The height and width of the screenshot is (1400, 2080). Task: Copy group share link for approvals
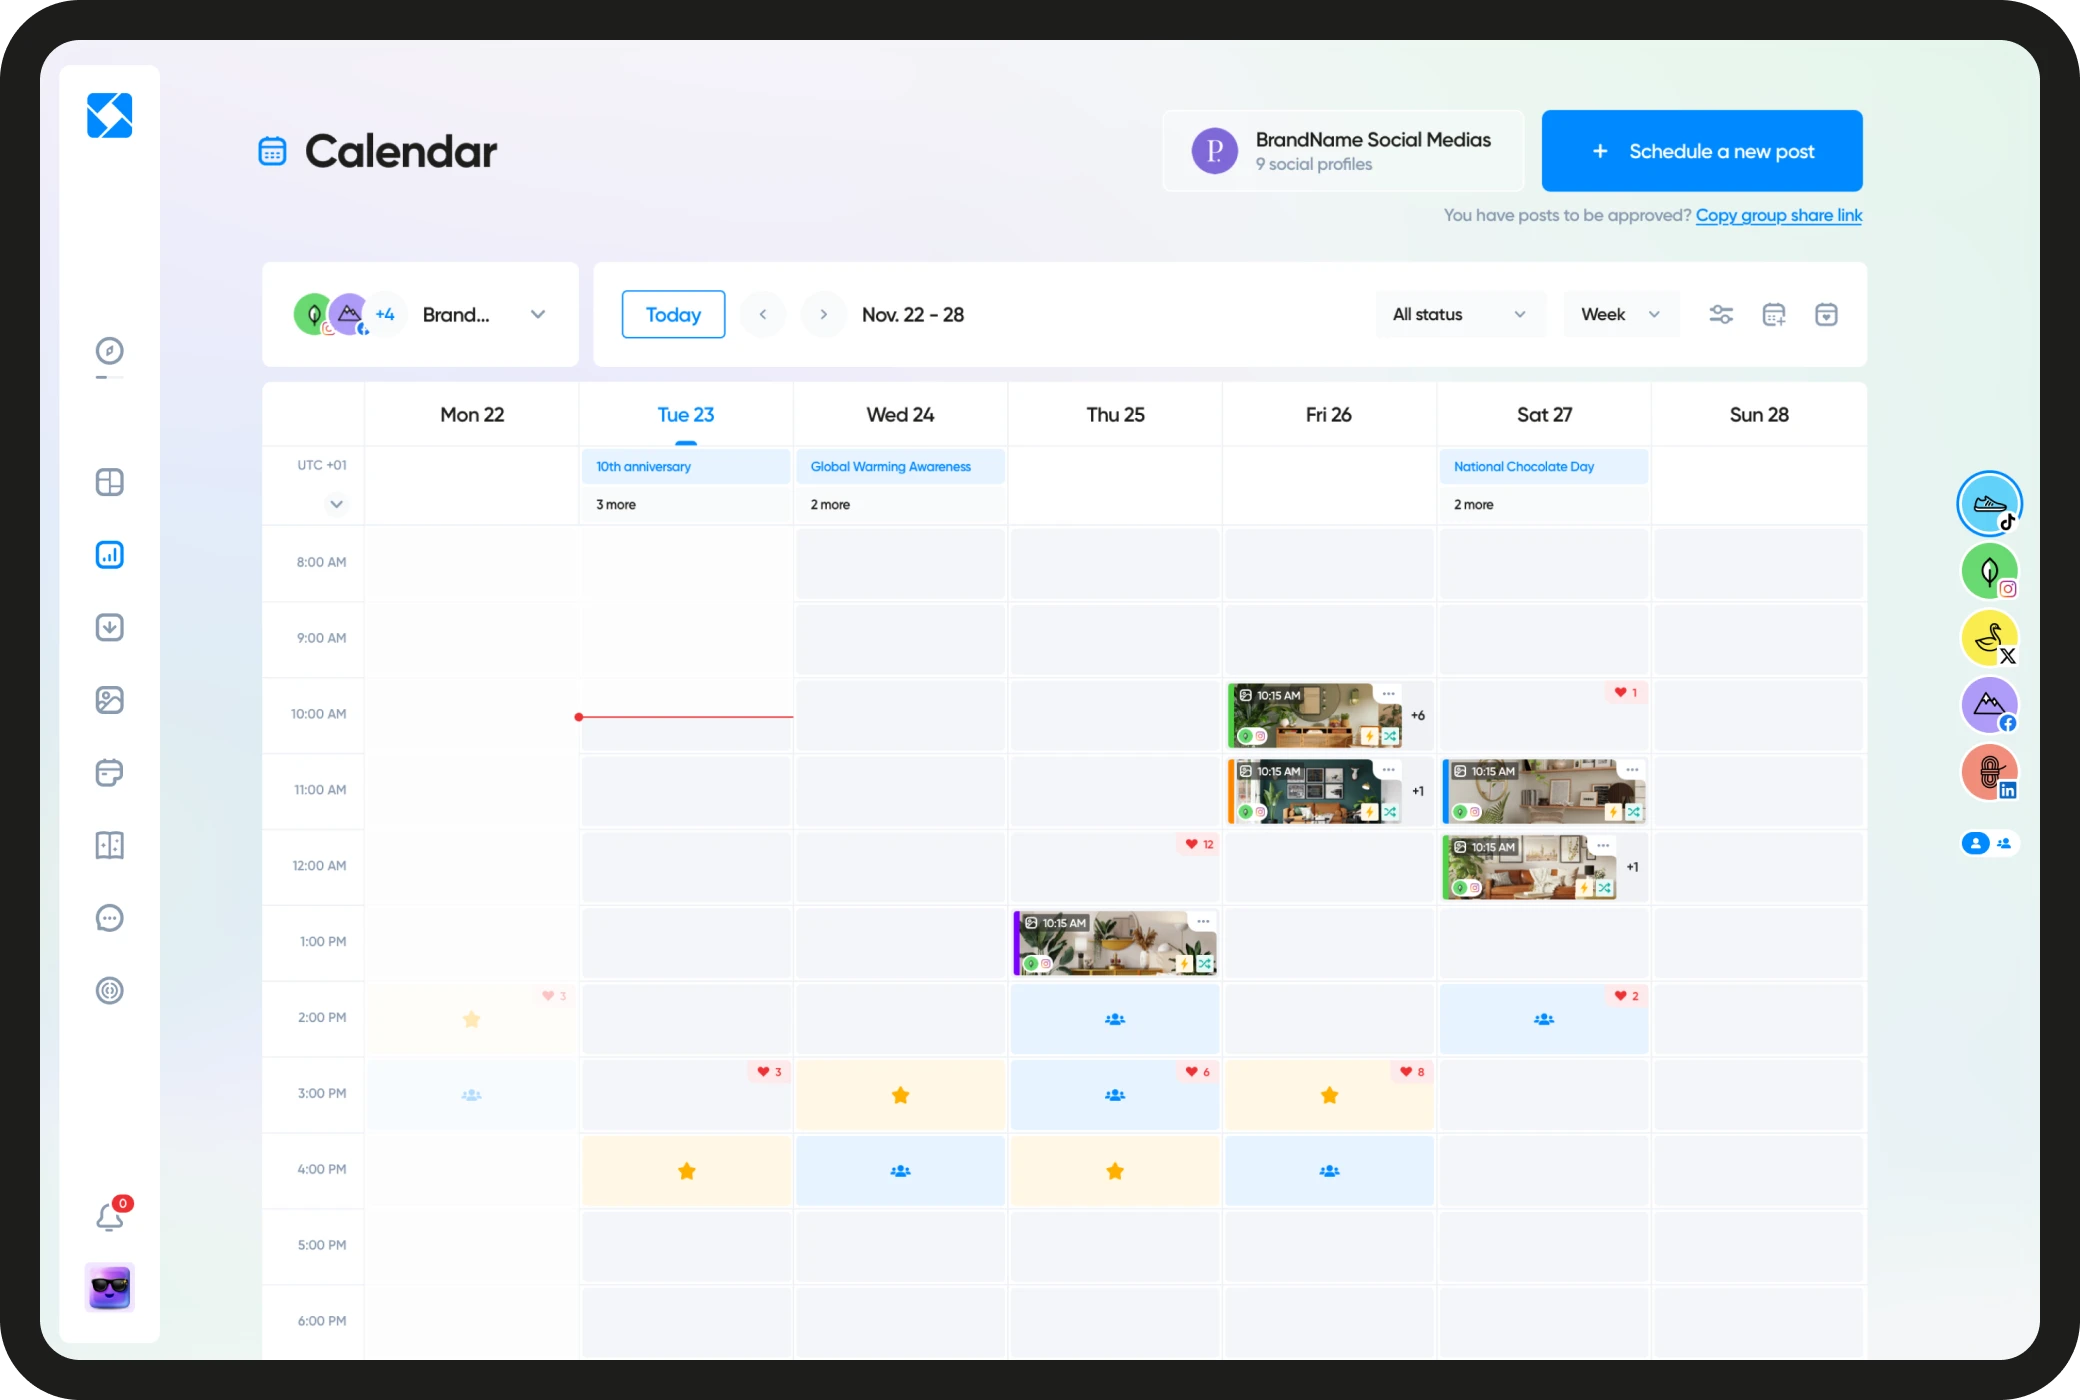coord(1780,216)
